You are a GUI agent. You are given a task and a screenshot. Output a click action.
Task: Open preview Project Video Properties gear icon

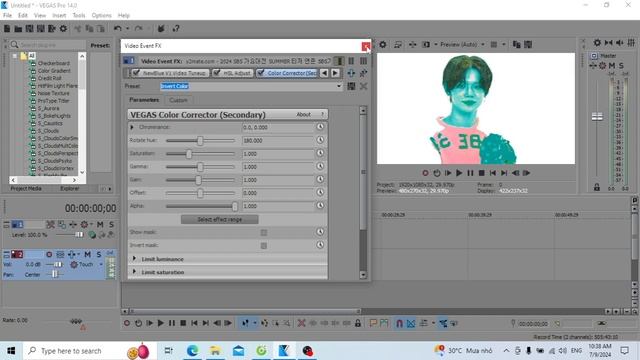pyautogui.click(x=382, y=44)
